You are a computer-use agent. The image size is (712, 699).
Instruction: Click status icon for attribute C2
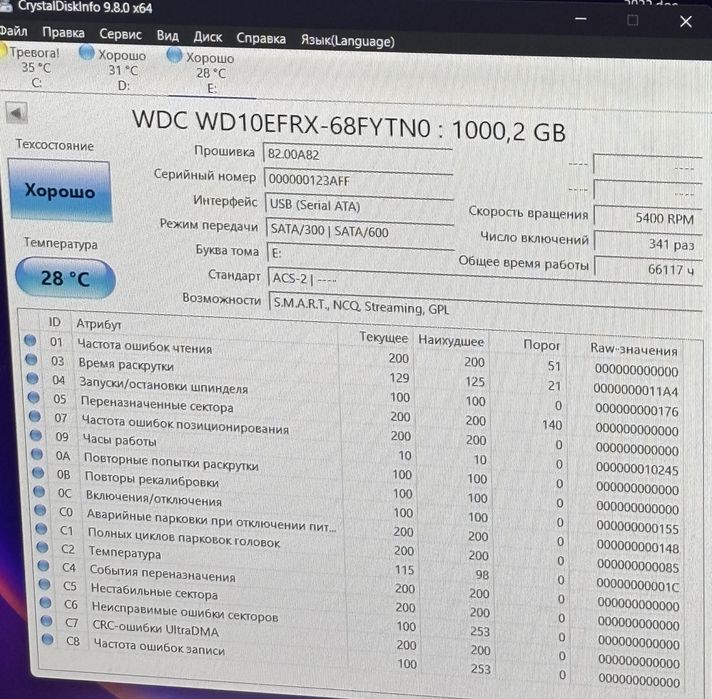point(43,547)
